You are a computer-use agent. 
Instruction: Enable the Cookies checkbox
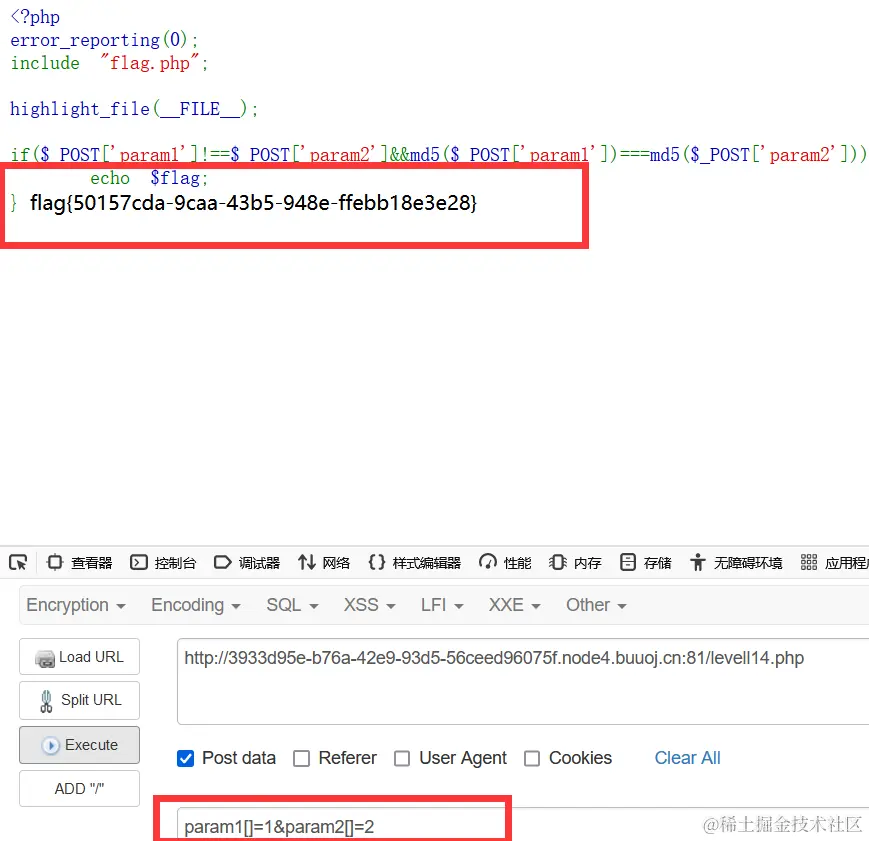coord(532,758)
